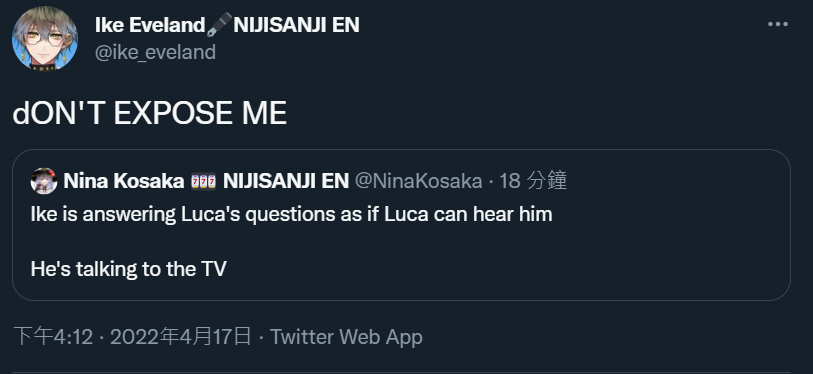Screen dimensions: 813x374
Task: Select the 'dONT EXPOSE ME' tweet text
Action: [x=149, y=113]
